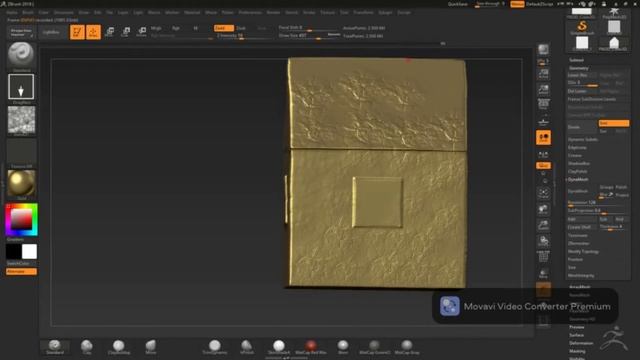Click the Frame view icon on right shelf
The image size is (640, 360).
tap(543, 193)
